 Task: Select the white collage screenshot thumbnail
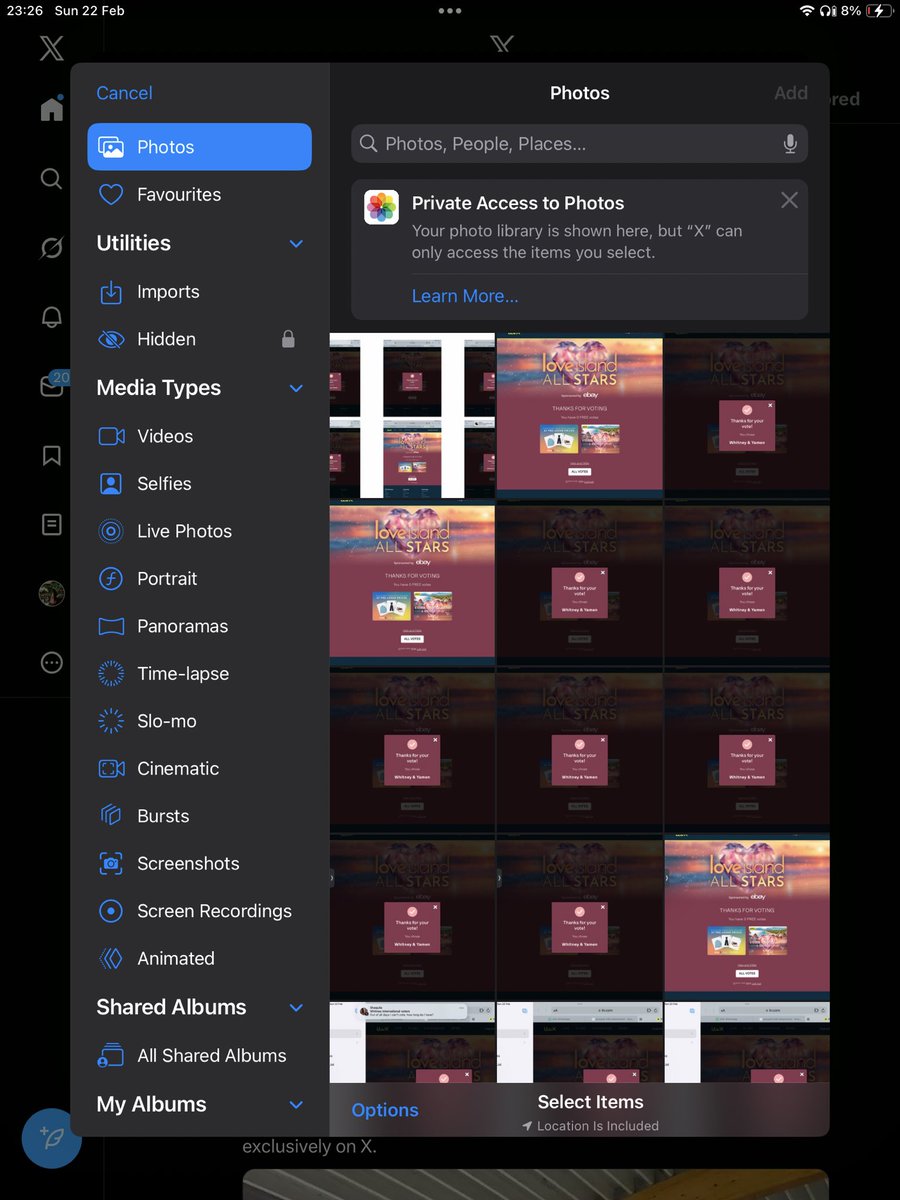(x=412, y=416)
